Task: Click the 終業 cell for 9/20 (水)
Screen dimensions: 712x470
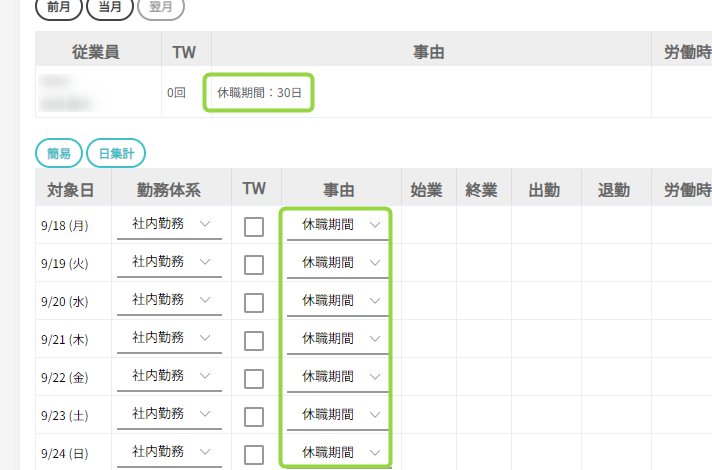Action: click(x=481, y=301)
